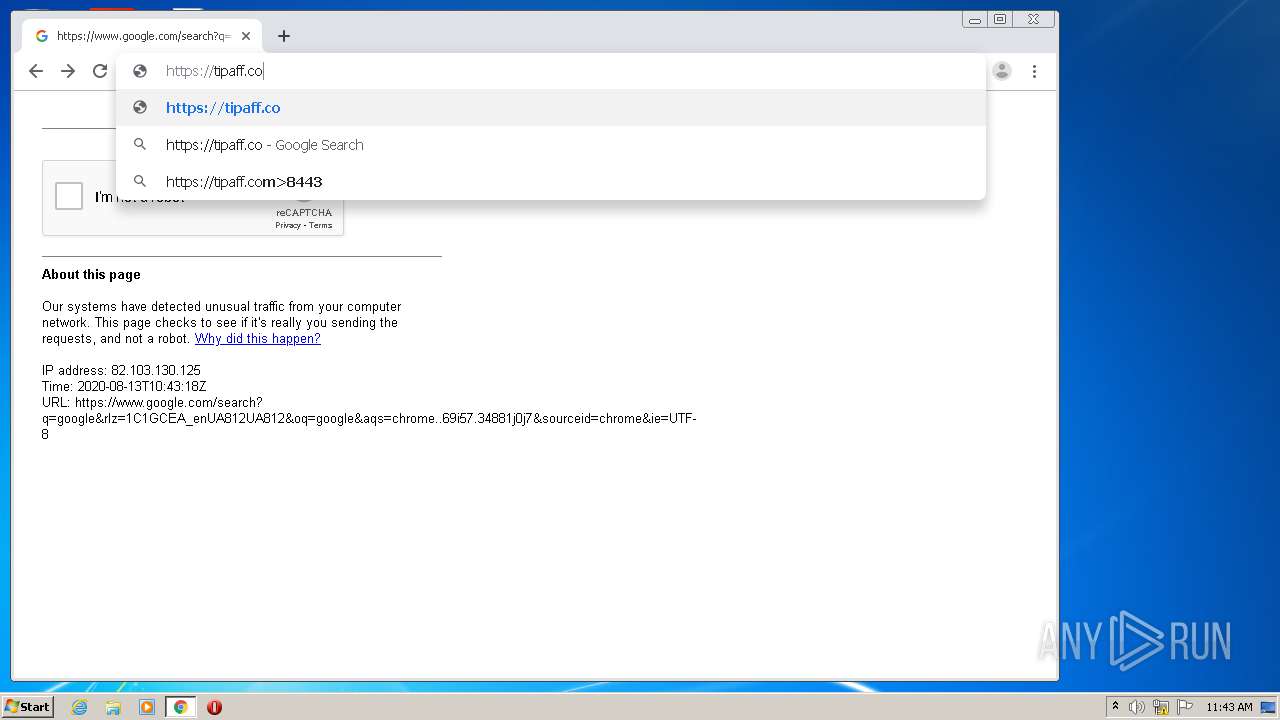
Task: Reload the page with the refresh icon
Action: pos(100,71)
